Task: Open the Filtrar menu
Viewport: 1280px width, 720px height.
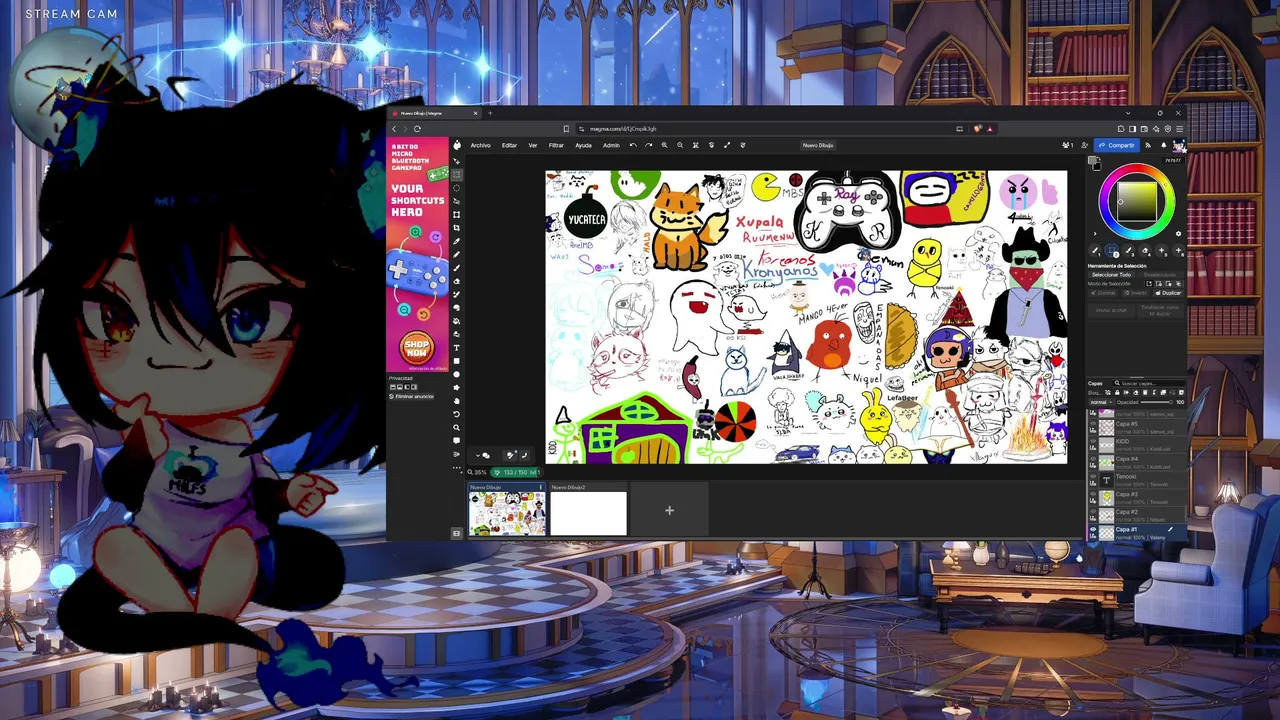Action: [x=556, y=145]
